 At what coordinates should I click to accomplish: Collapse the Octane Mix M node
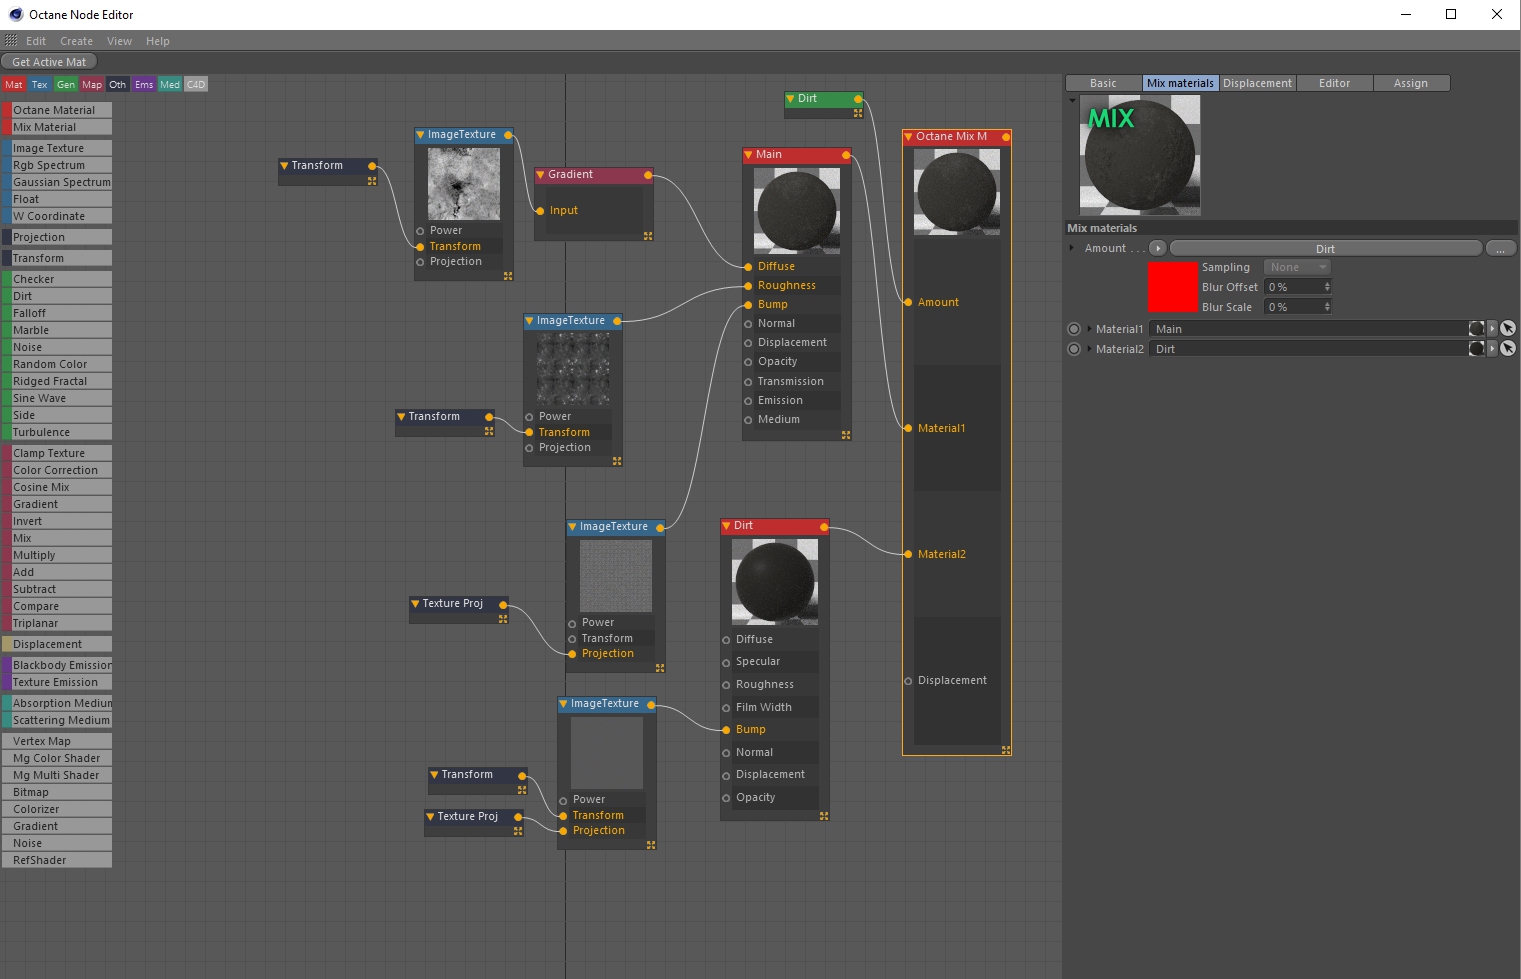pos(908,137)
